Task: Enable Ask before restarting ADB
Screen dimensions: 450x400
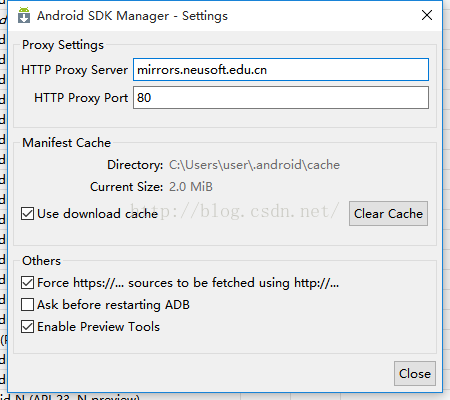Action: tap(27, 305)
